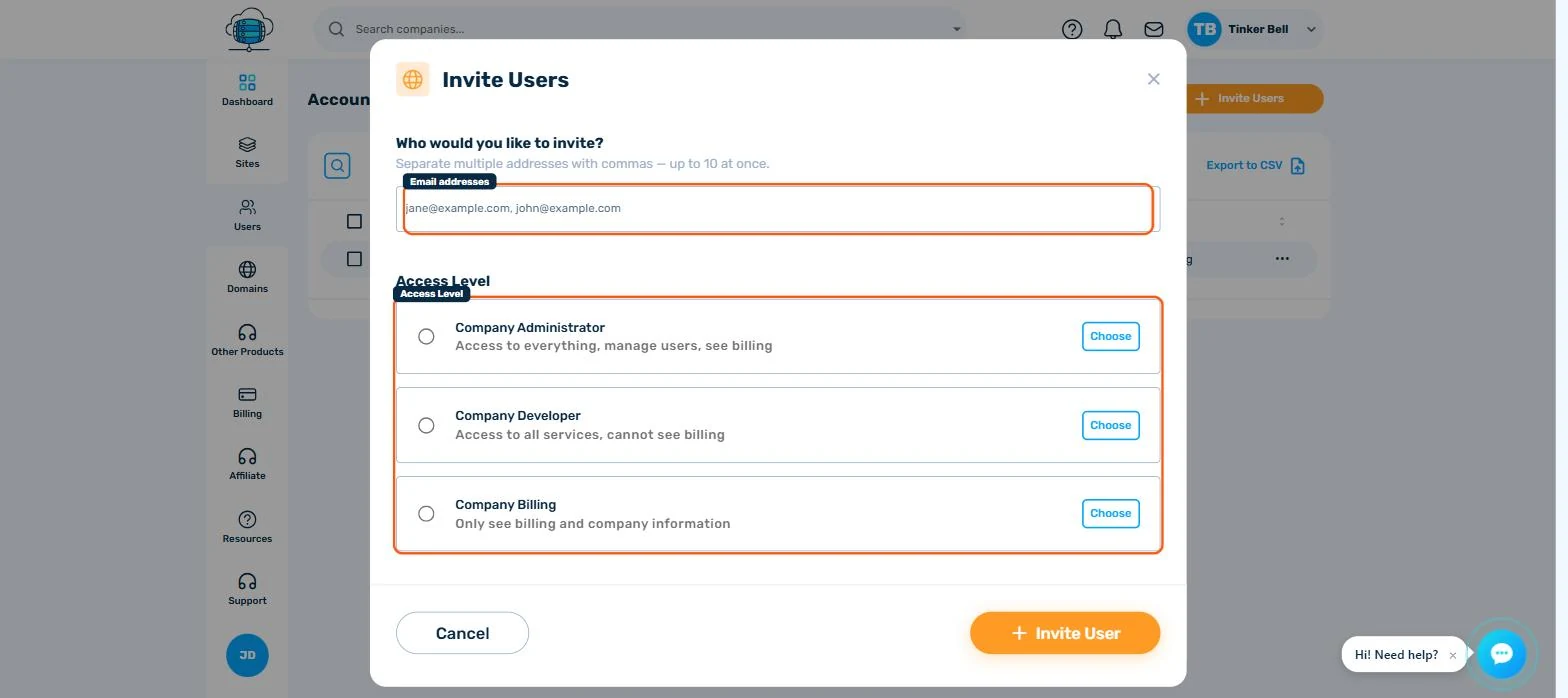Select the Company Developer radio button
This screenshot has height=698, width=1568.
(x=426, y=425)
